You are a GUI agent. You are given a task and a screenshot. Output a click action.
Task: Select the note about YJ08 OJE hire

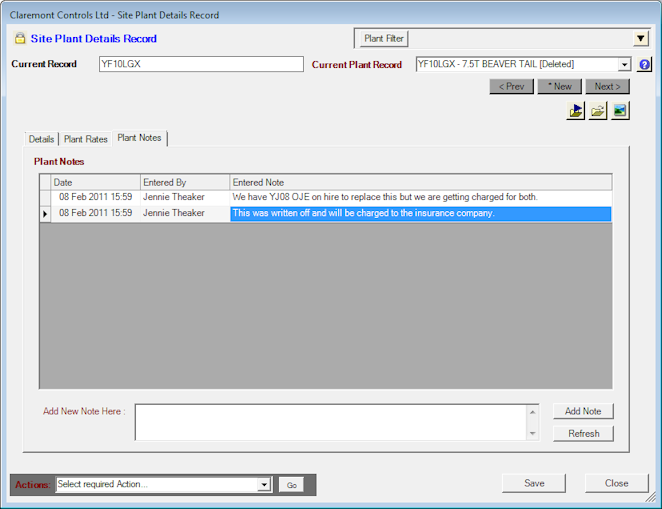tap(385, 197)
